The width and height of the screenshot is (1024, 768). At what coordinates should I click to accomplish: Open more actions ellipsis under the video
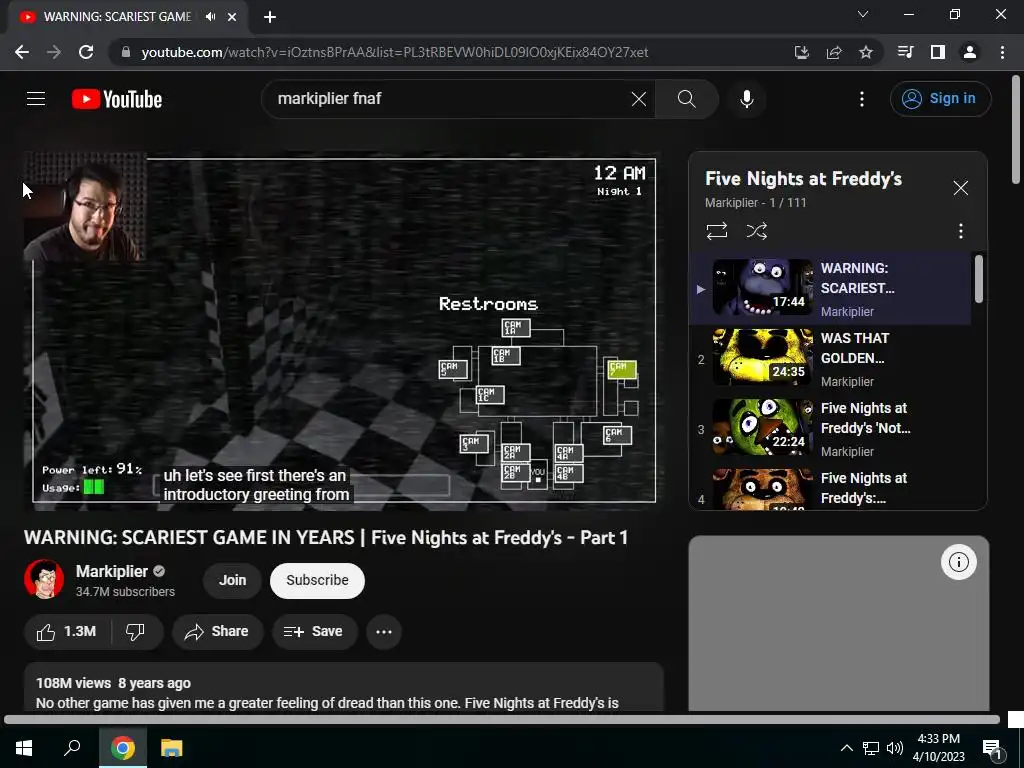(384, 632)
